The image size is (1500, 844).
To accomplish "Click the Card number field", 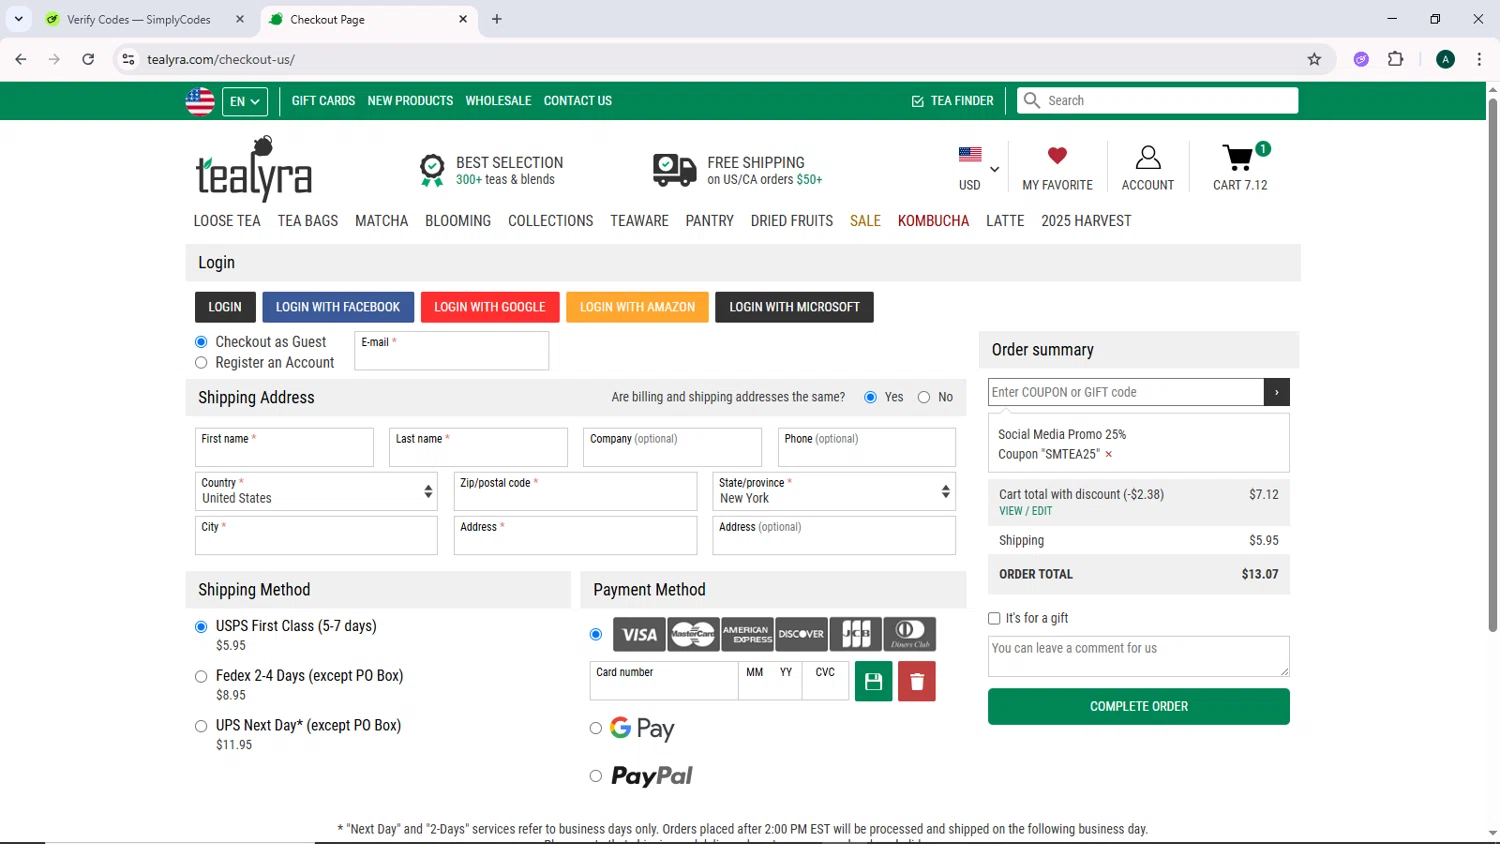I will tap(664, 681).
